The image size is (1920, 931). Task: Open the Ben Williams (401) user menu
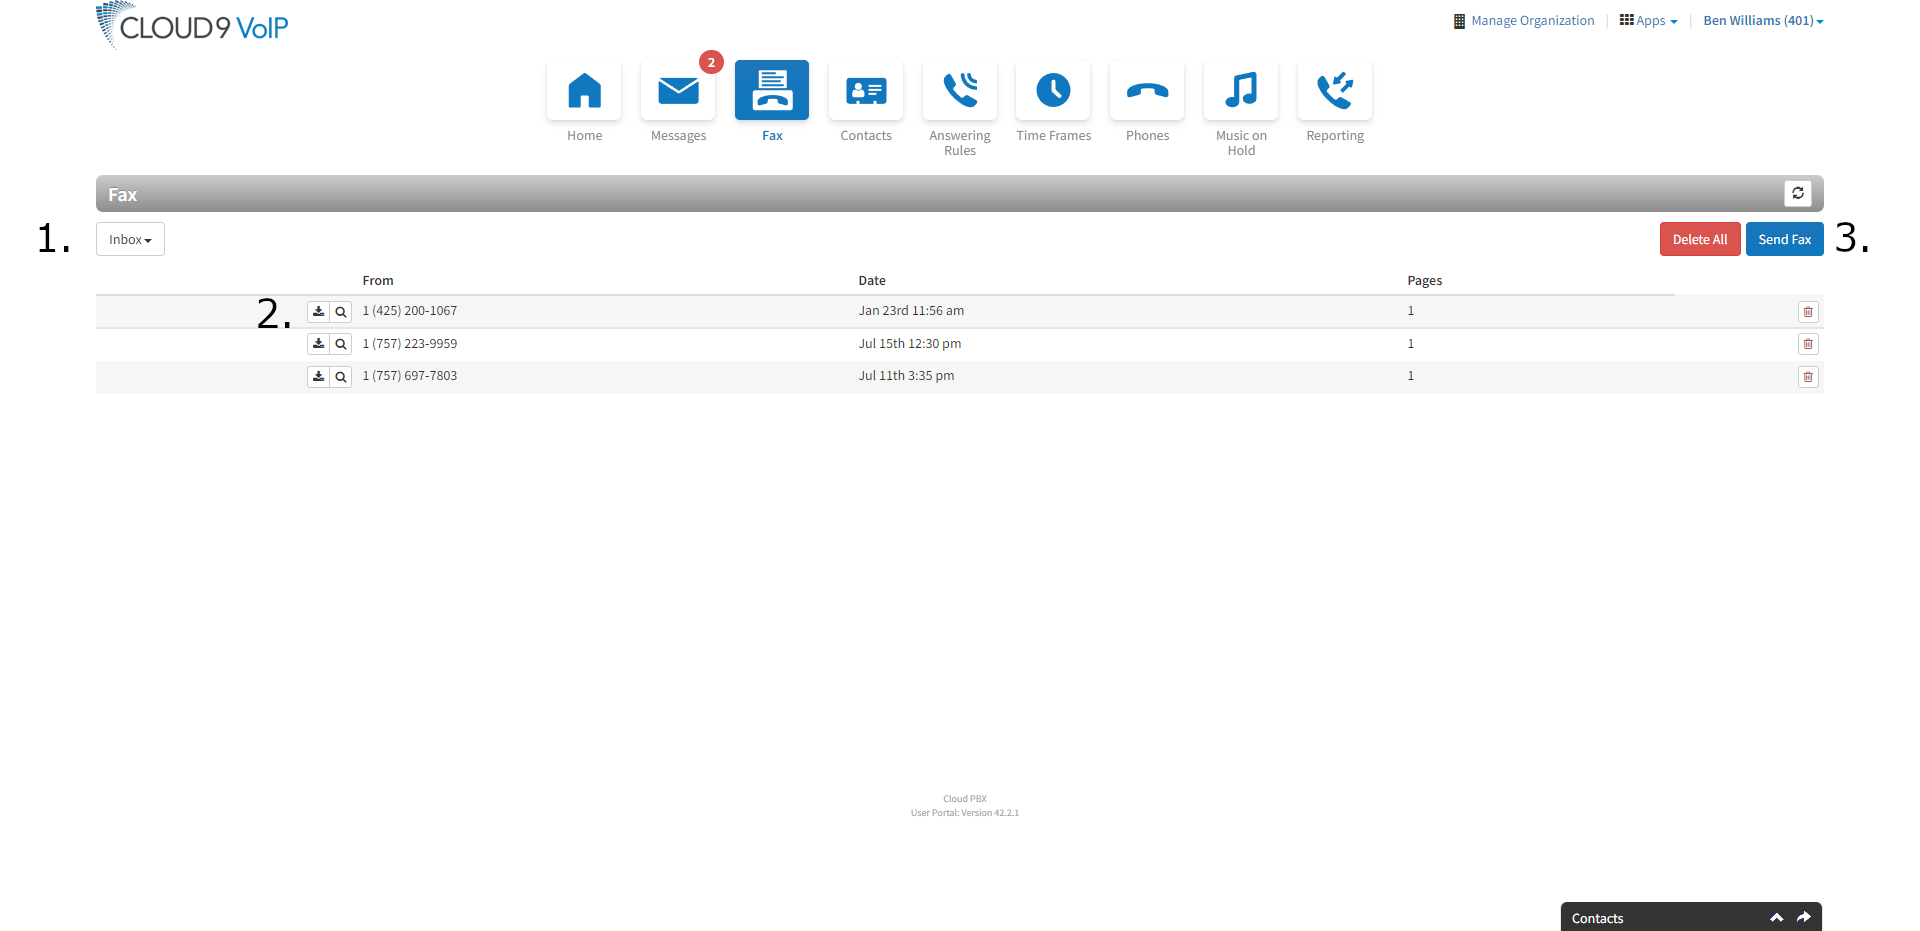(x=1762, y=20)
